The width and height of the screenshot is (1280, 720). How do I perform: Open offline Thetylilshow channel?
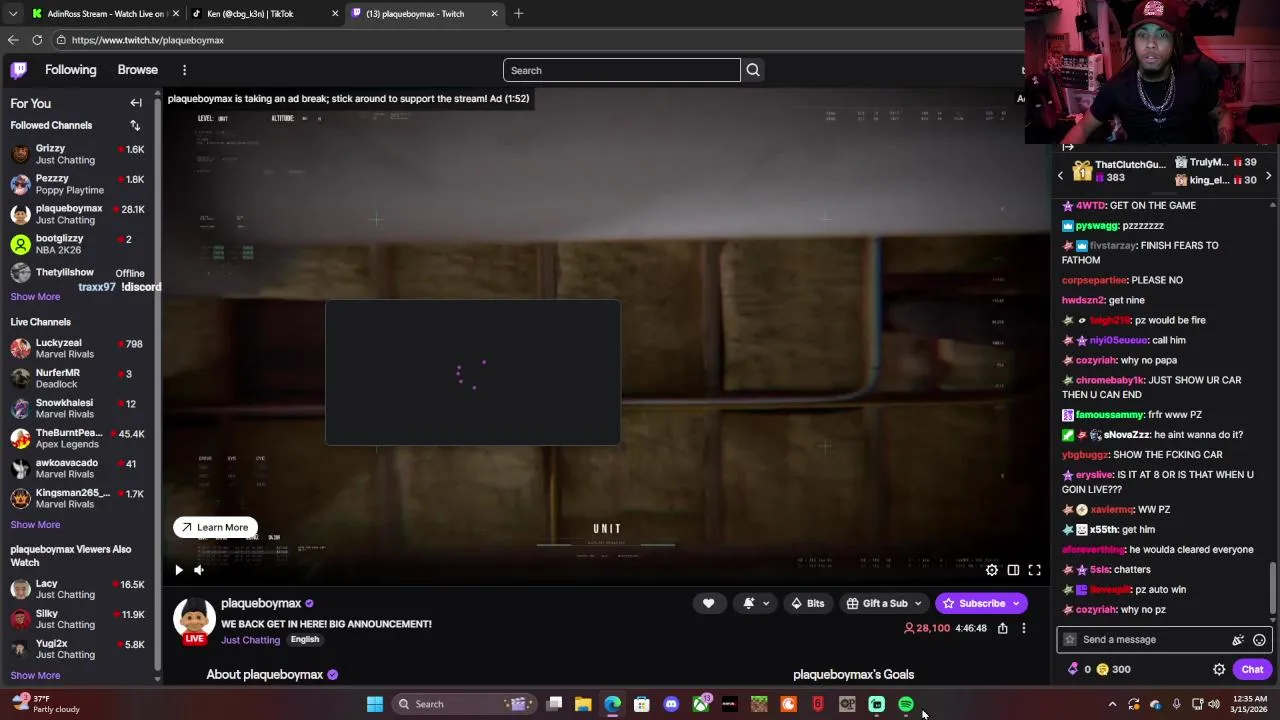(78, 273)
